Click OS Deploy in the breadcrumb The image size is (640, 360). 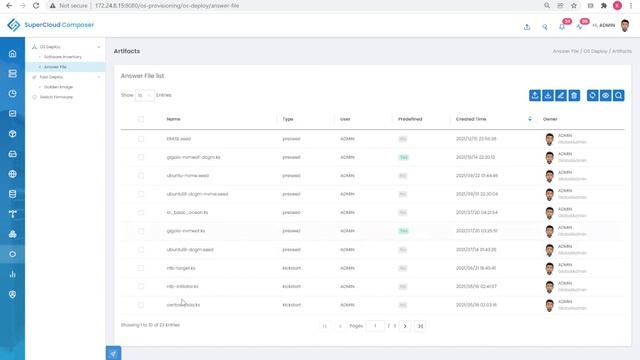(596, 51)
